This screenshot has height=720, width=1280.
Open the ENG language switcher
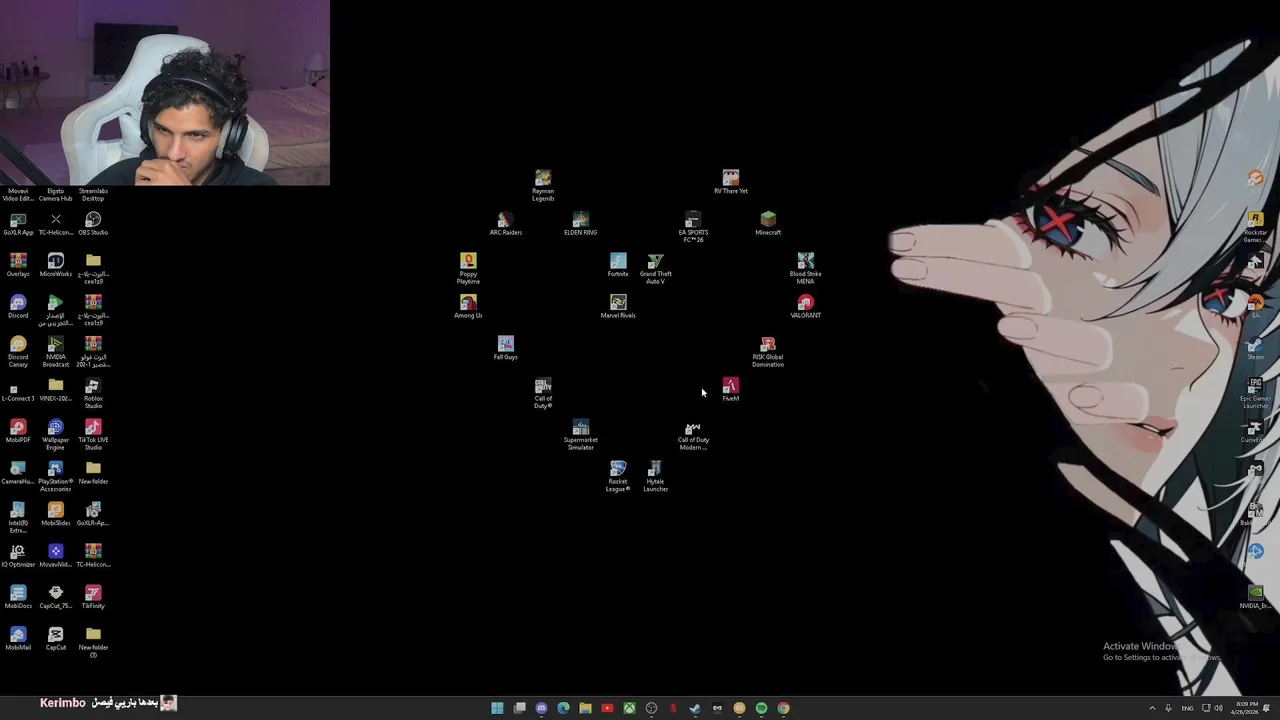pos(1187,708)
